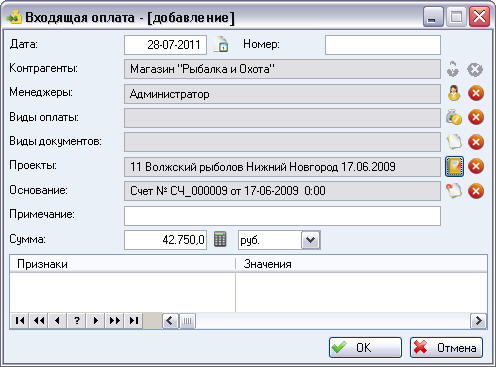
Task: Cancel with the Отмена button
Action: 446,347
